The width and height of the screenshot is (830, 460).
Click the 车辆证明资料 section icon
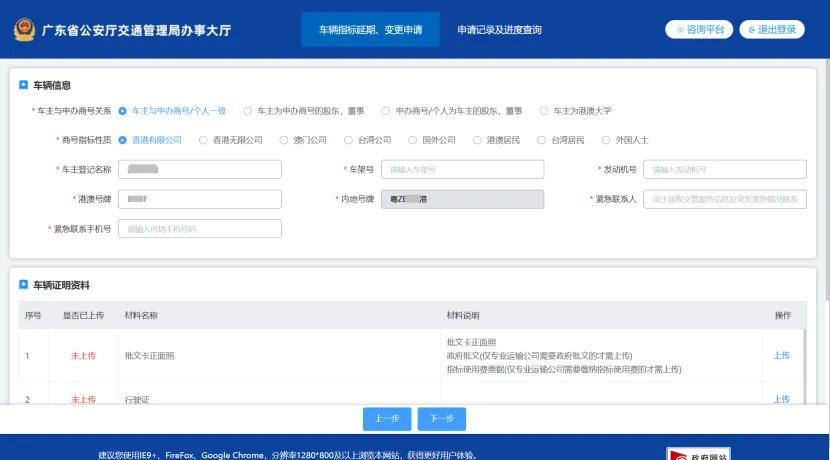coord(23,285)
